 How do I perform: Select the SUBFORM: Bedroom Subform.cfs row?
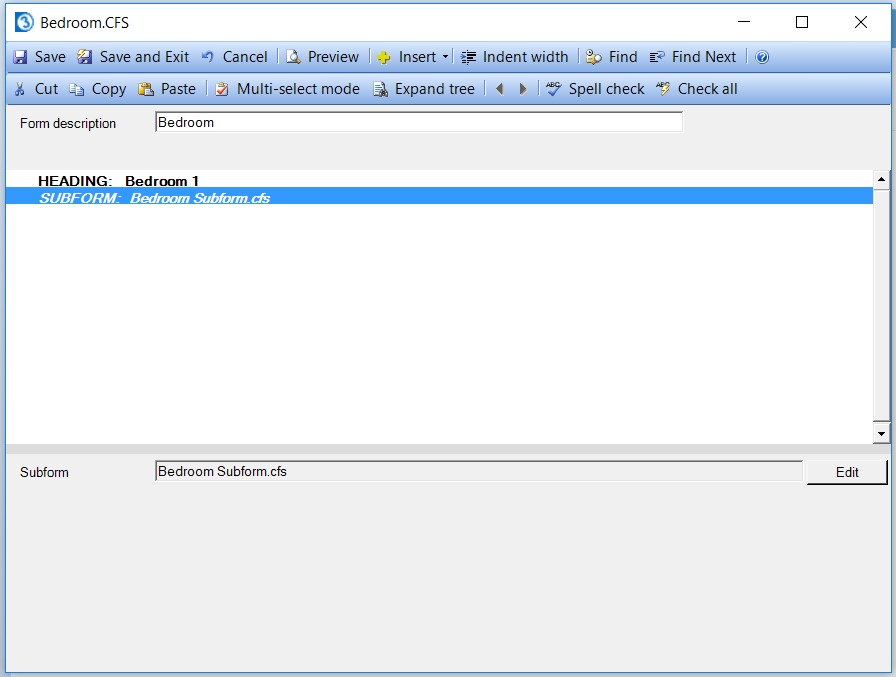click(439, 196)
